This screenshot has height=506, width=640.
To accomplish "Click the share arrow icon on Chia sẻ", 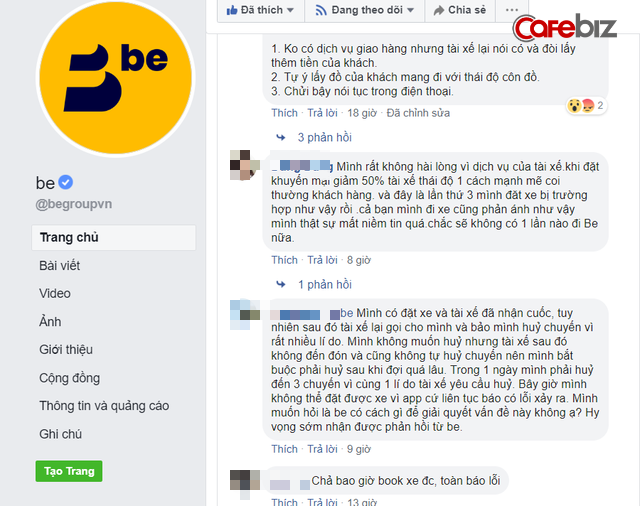I will [439, 10].
